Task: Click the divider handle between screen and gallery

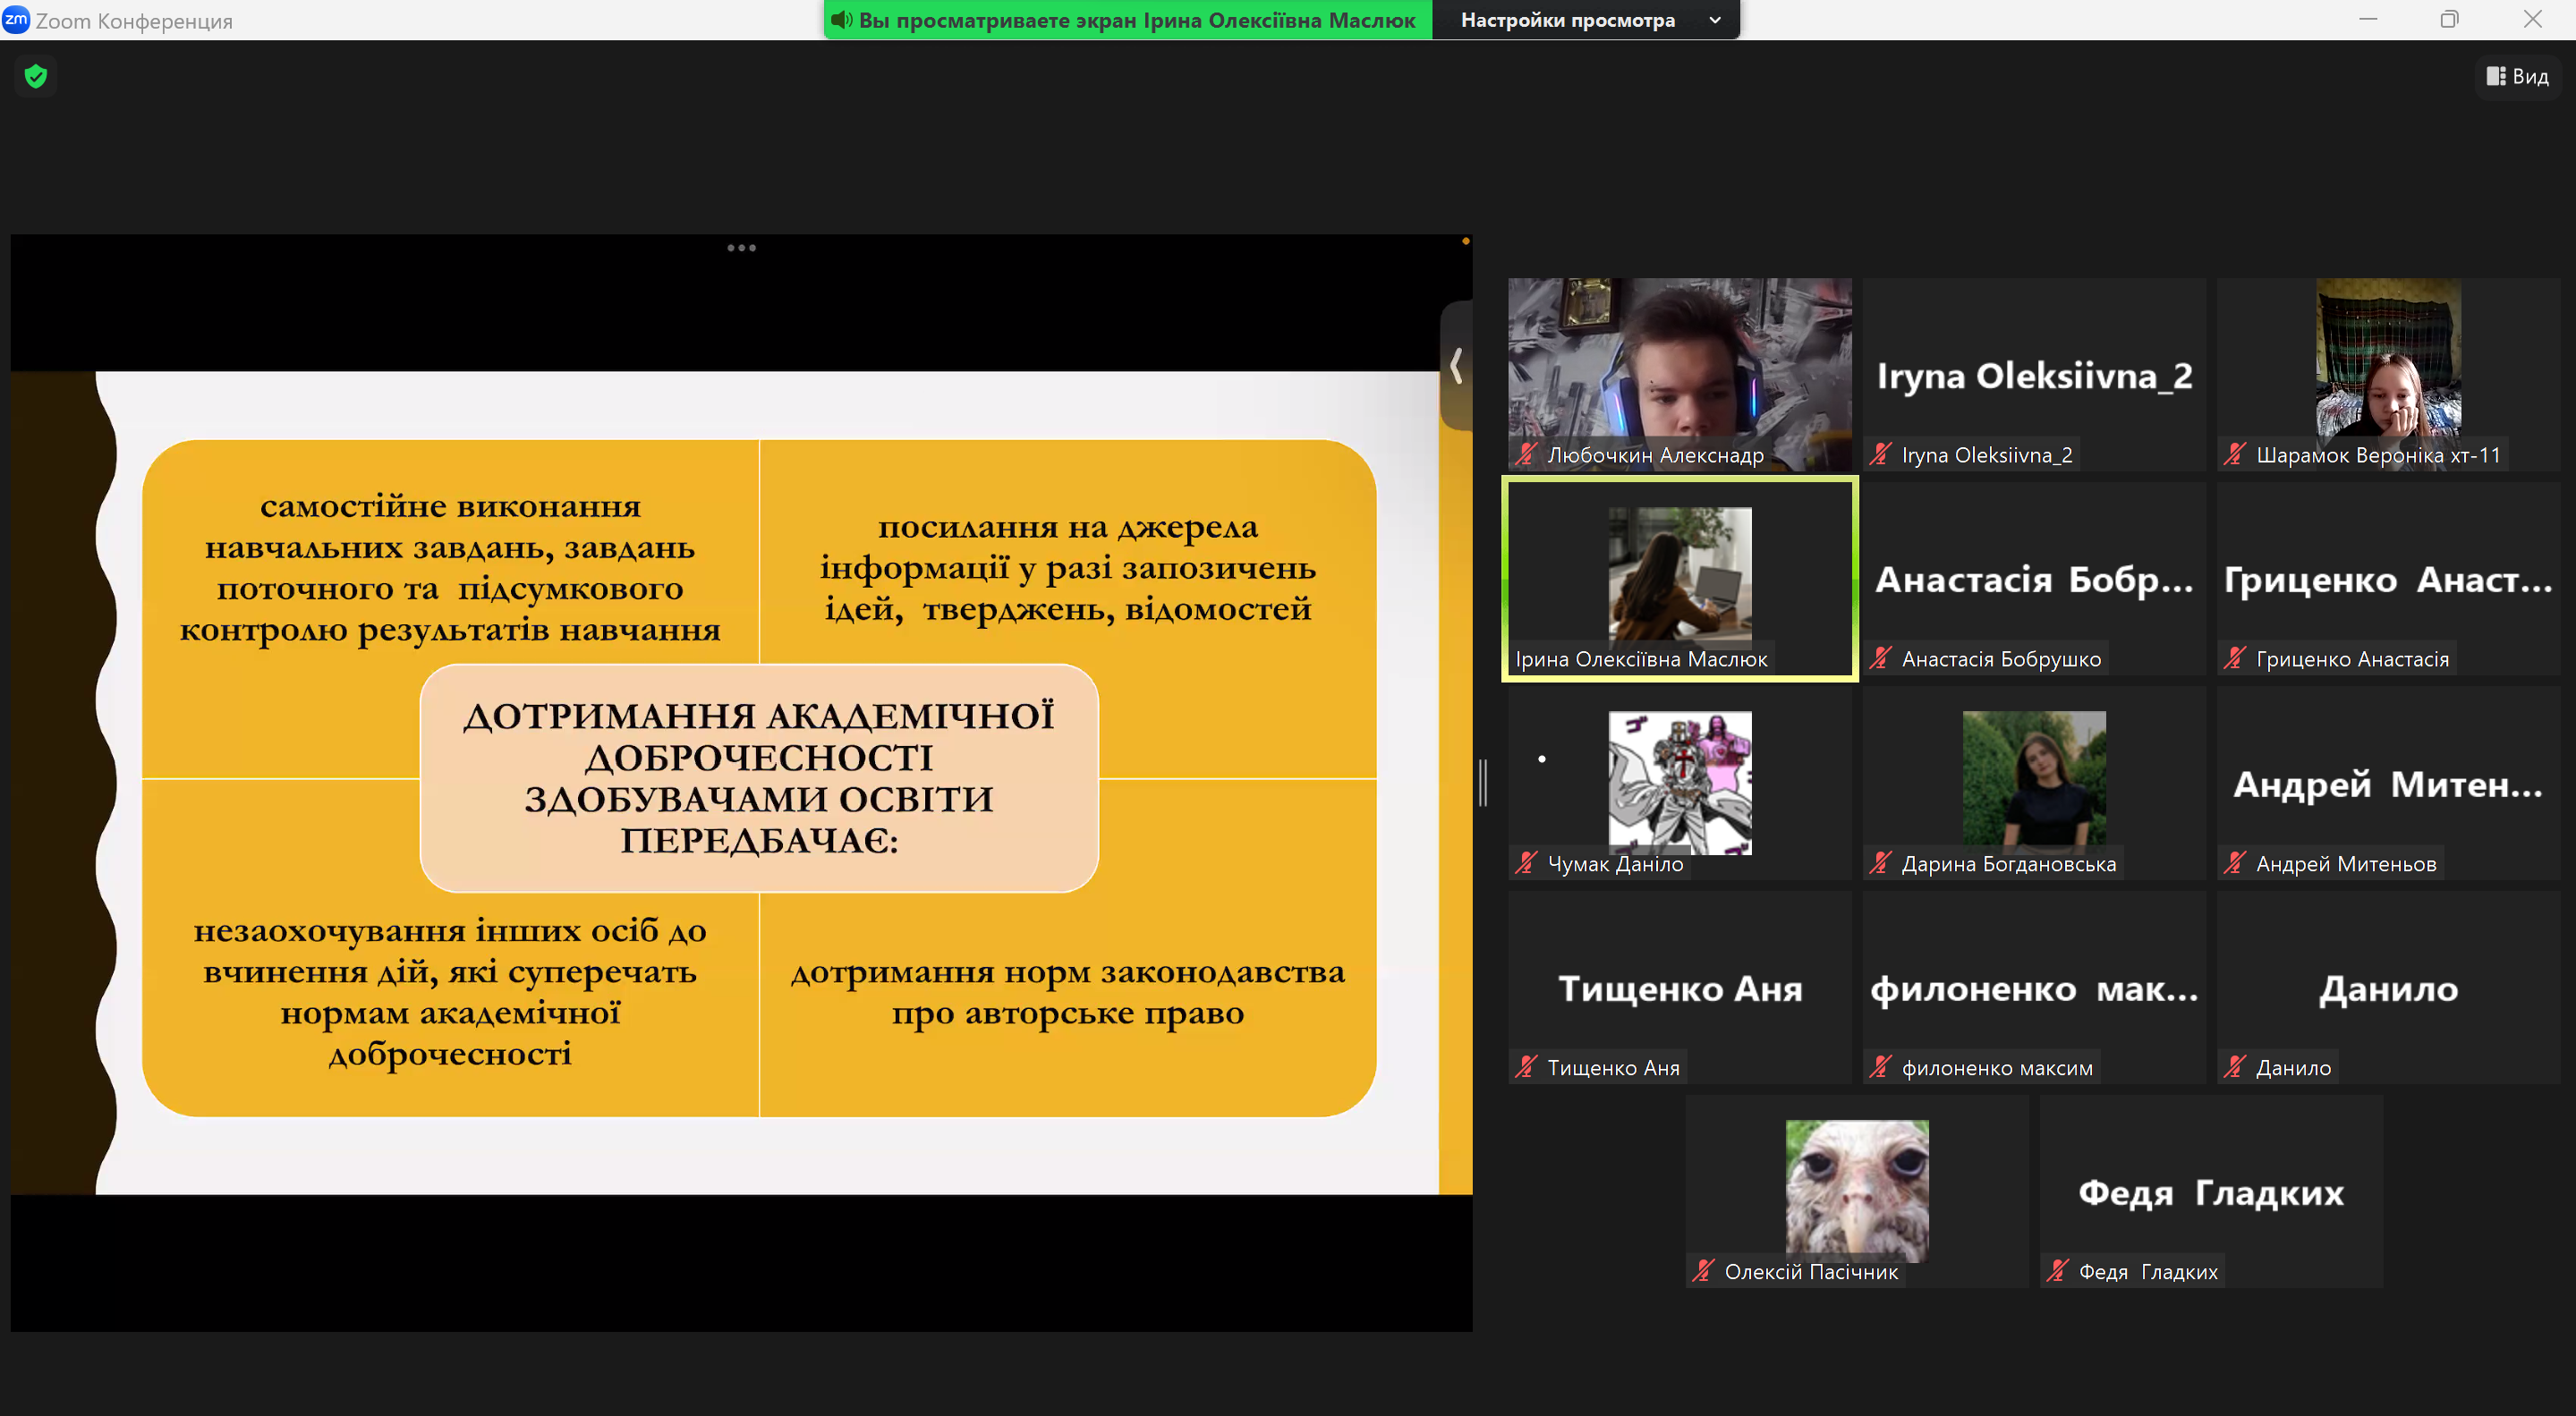Action: 1483,782
